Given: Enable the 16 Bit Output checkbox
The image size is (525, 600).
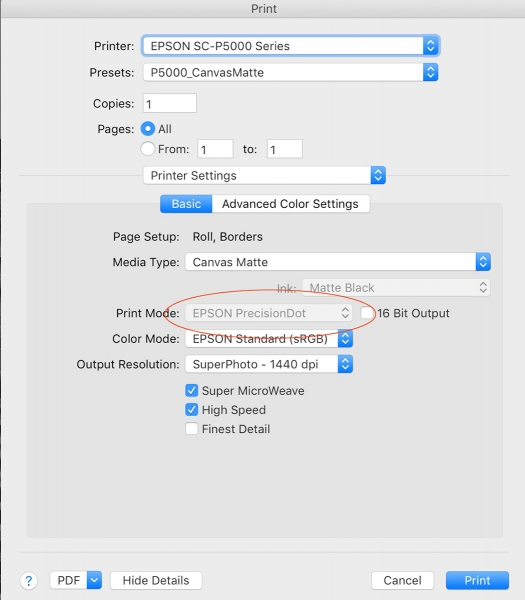Looking at the screenshot, I should pos(367,313).
